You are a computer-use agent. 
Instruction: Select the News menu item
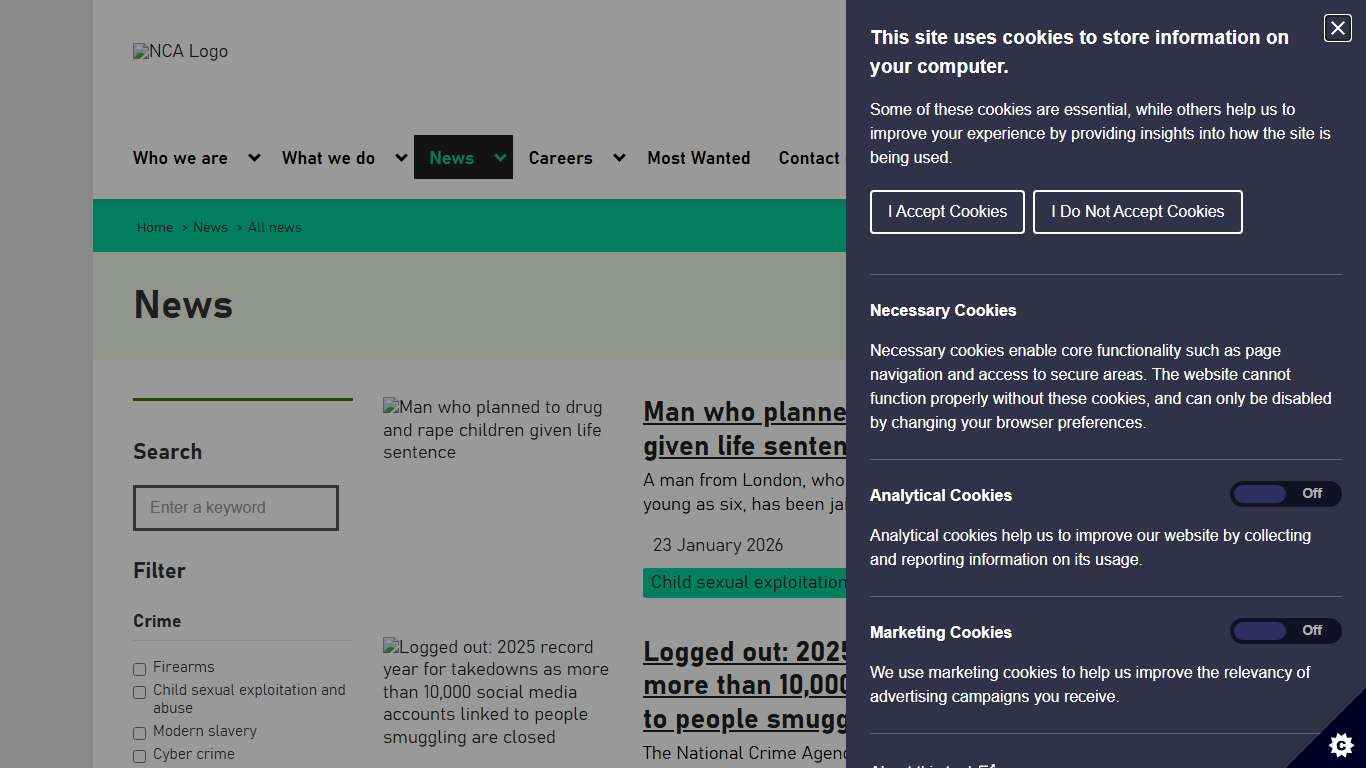[x=451, y=157]
